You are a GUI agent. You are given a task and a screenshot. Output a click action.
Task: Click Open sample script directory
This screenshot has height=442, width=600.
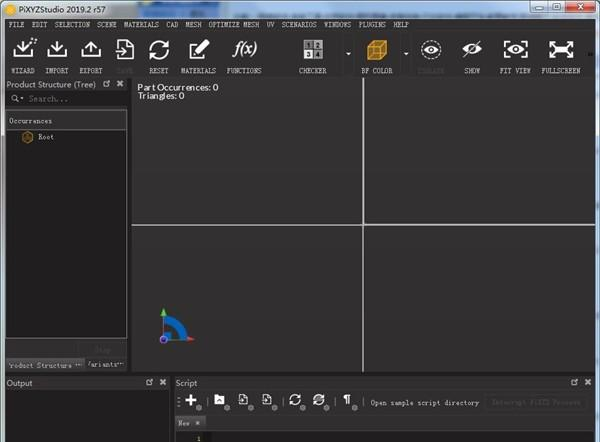tap(423, 403)
